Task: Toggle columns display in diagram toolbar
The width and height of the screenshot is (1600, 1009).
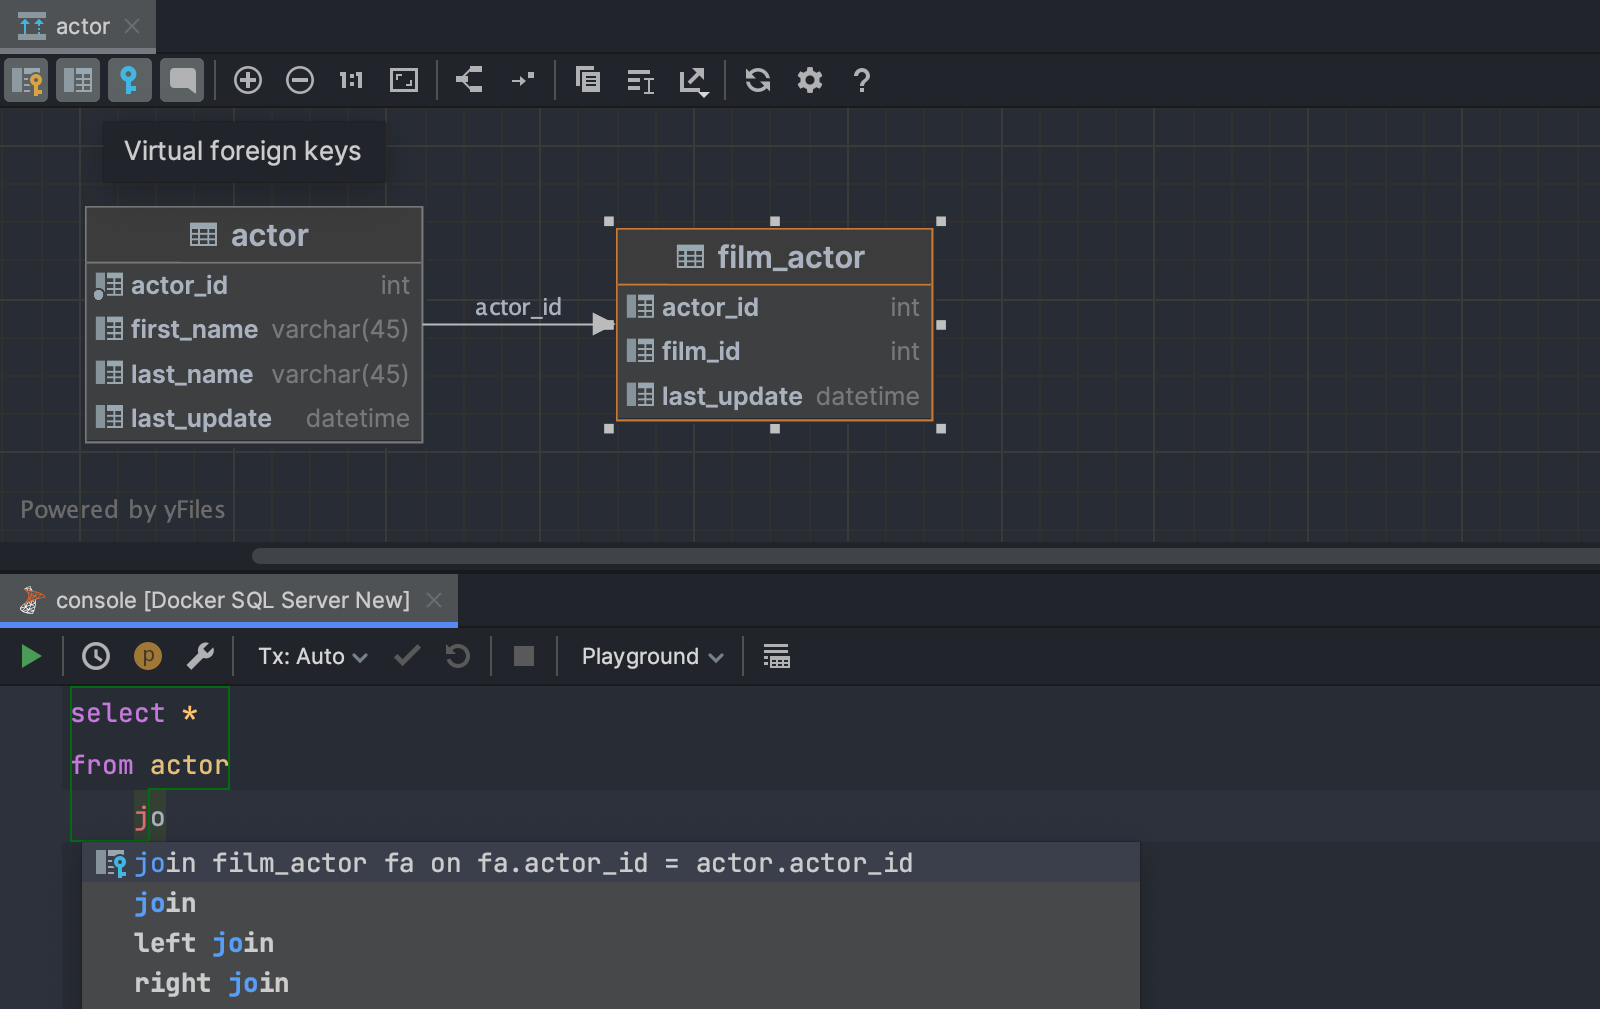Action: (78, 80)
